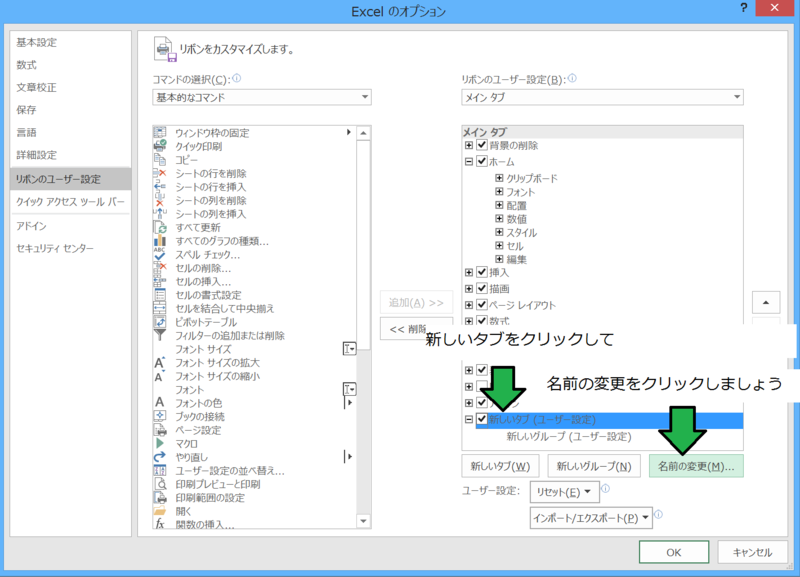Select the Delete Sheet Rows (シートの行を削除) icon
The width and height of the screenshot is (800, 577).
tap(160, 173)
